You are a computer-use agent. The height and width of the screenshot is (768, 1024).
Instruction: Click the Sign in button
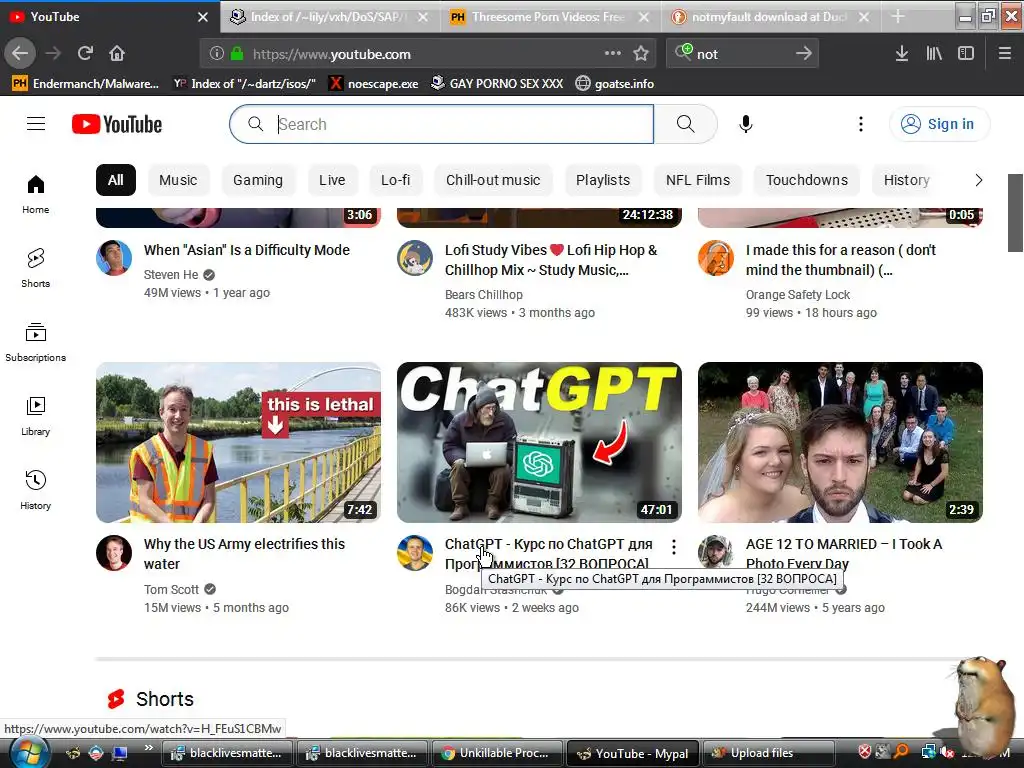coord(939,124)
